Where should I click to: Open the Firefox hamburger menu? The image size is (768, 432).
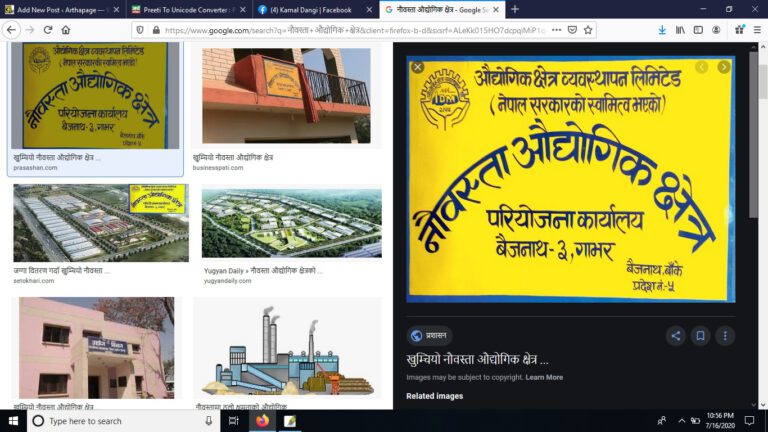(757, 30)
